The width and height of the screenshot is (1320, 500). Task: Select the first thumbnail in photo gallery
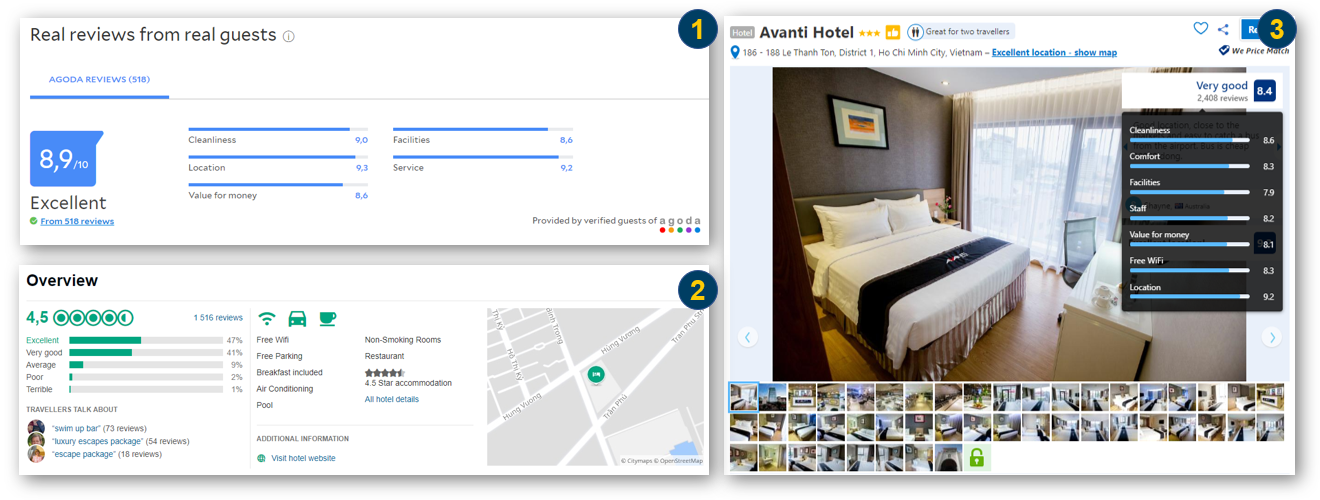point(744,398)
